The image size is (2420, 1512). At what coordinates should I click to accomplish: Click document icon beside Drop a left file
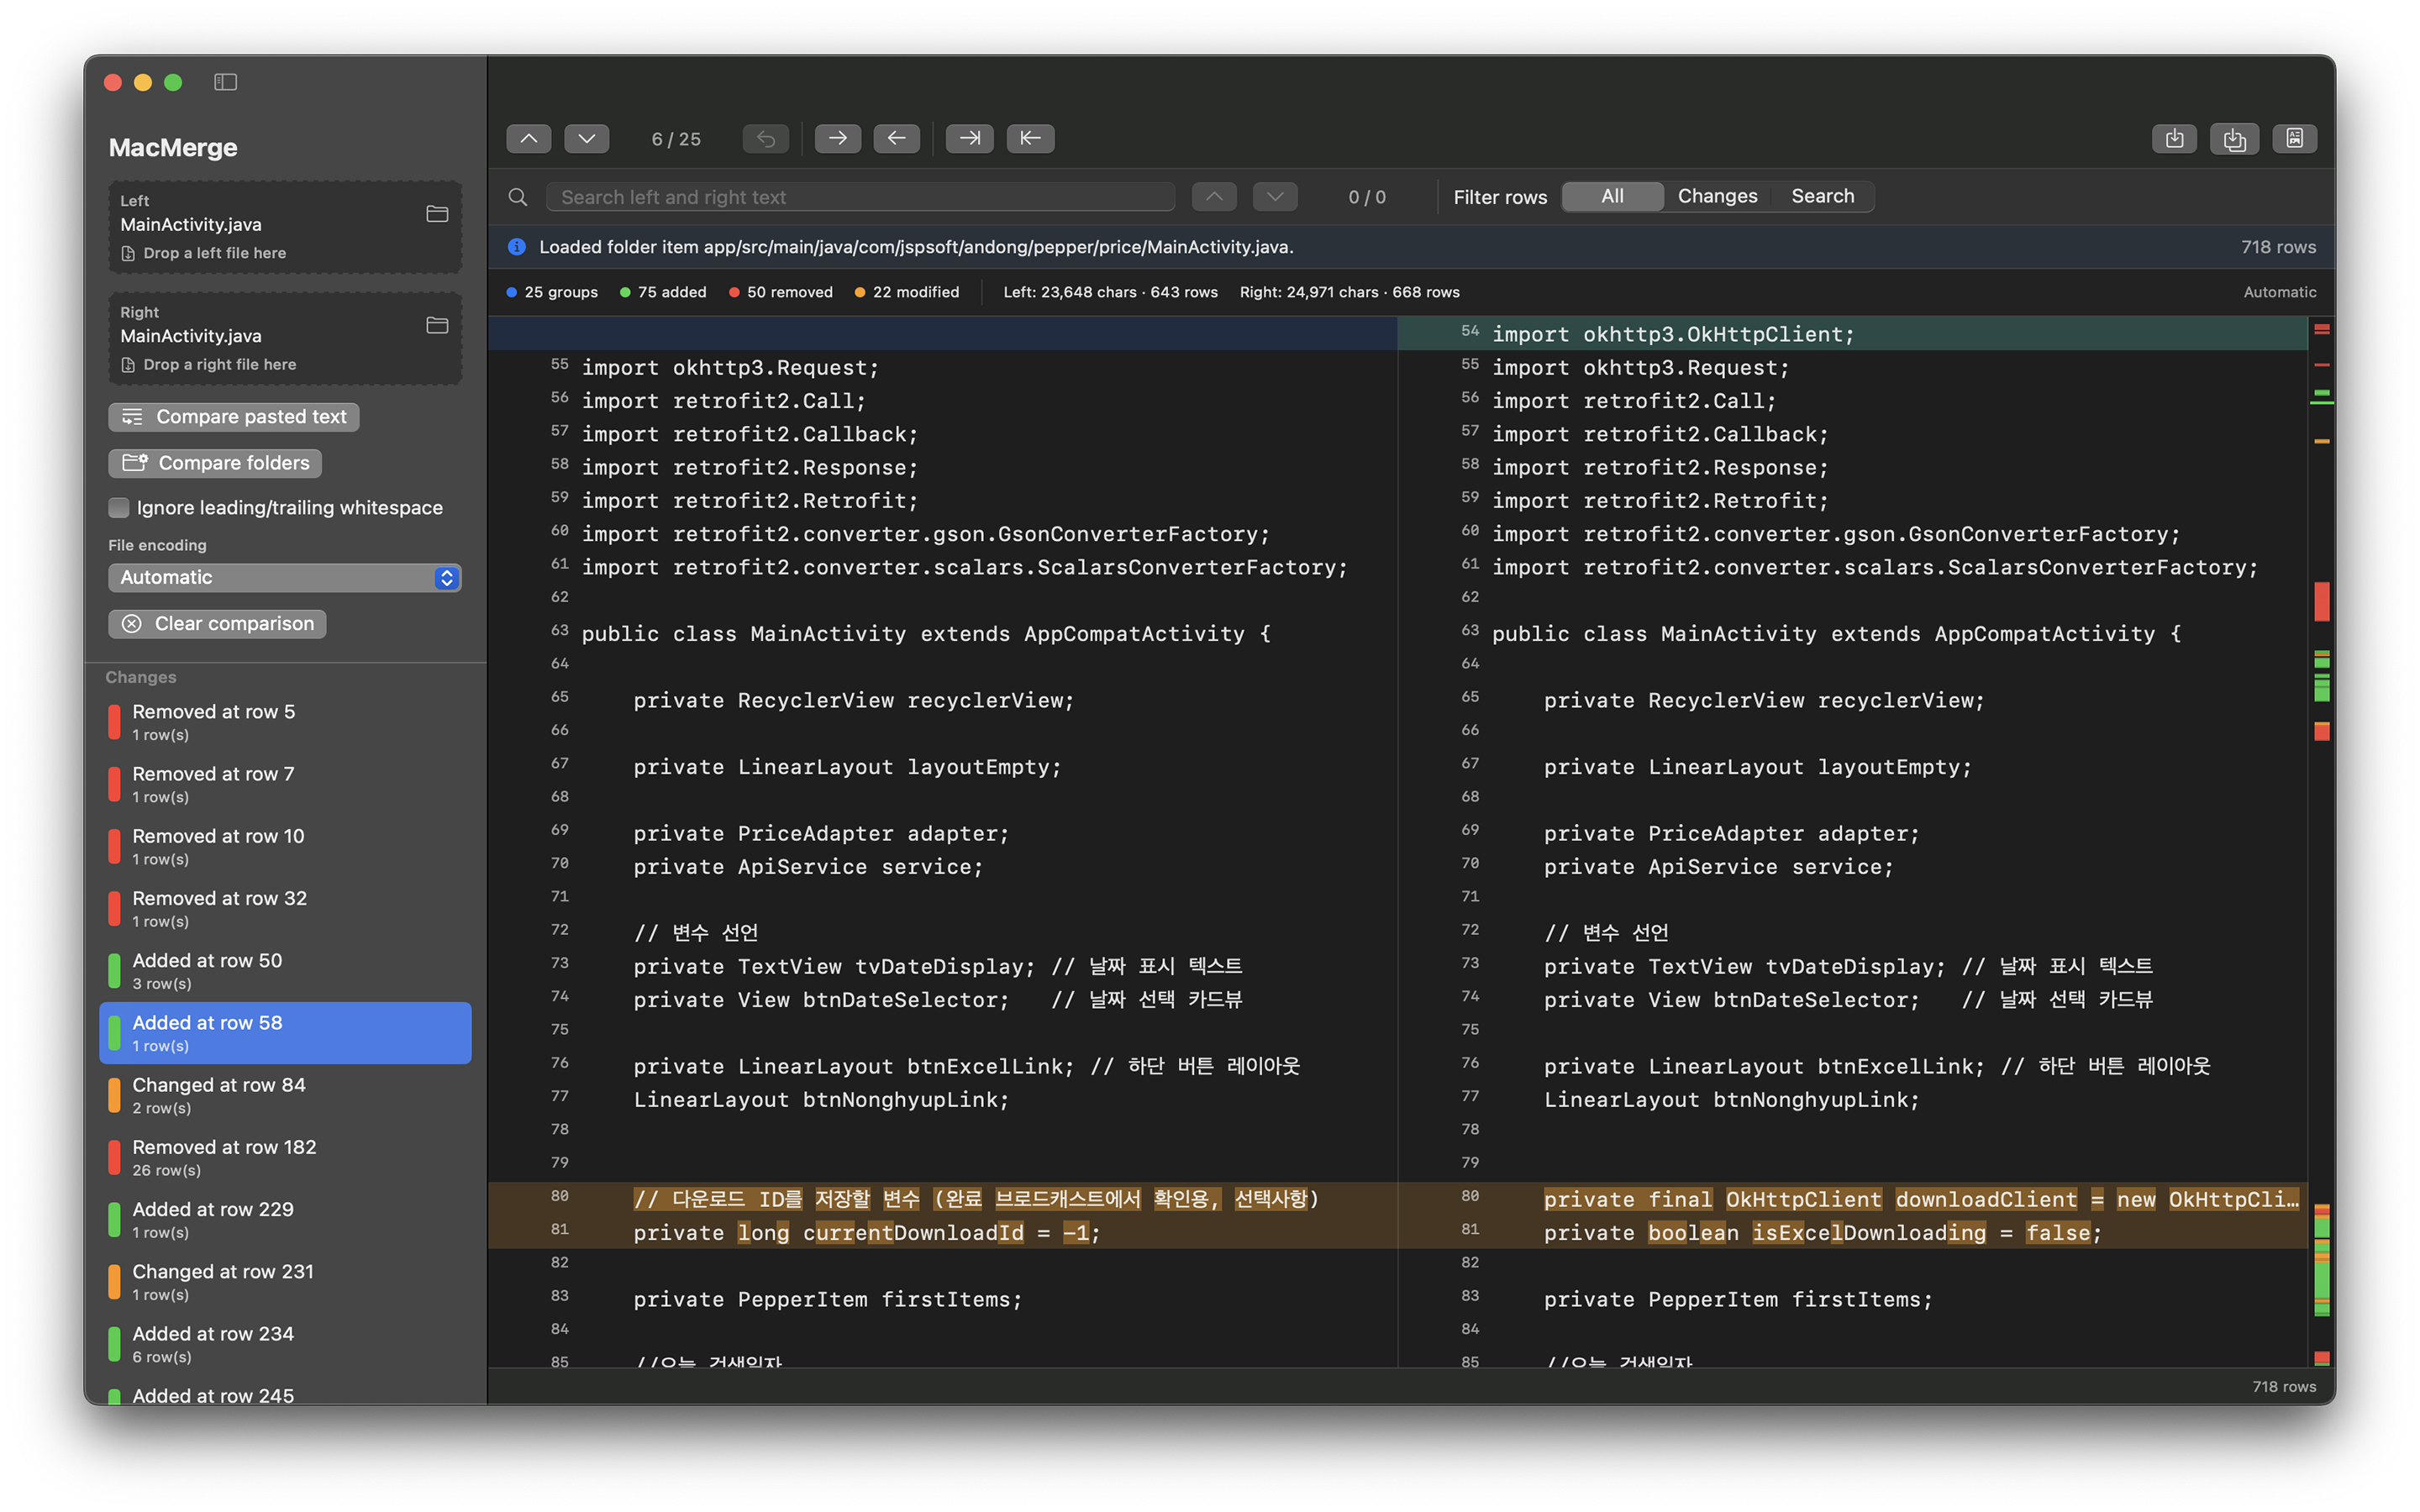[x=128, y=254]
